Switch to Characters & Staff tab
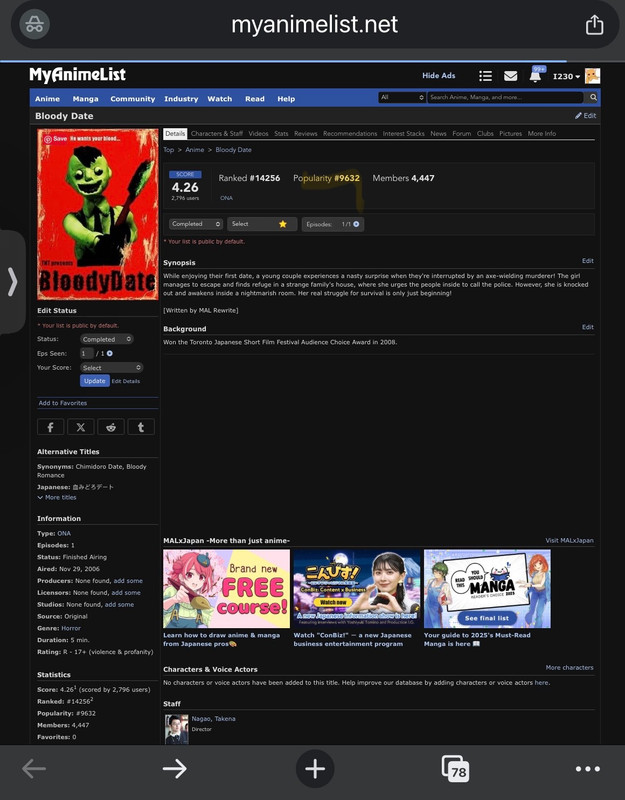625x800 pixels. point(217,134)
